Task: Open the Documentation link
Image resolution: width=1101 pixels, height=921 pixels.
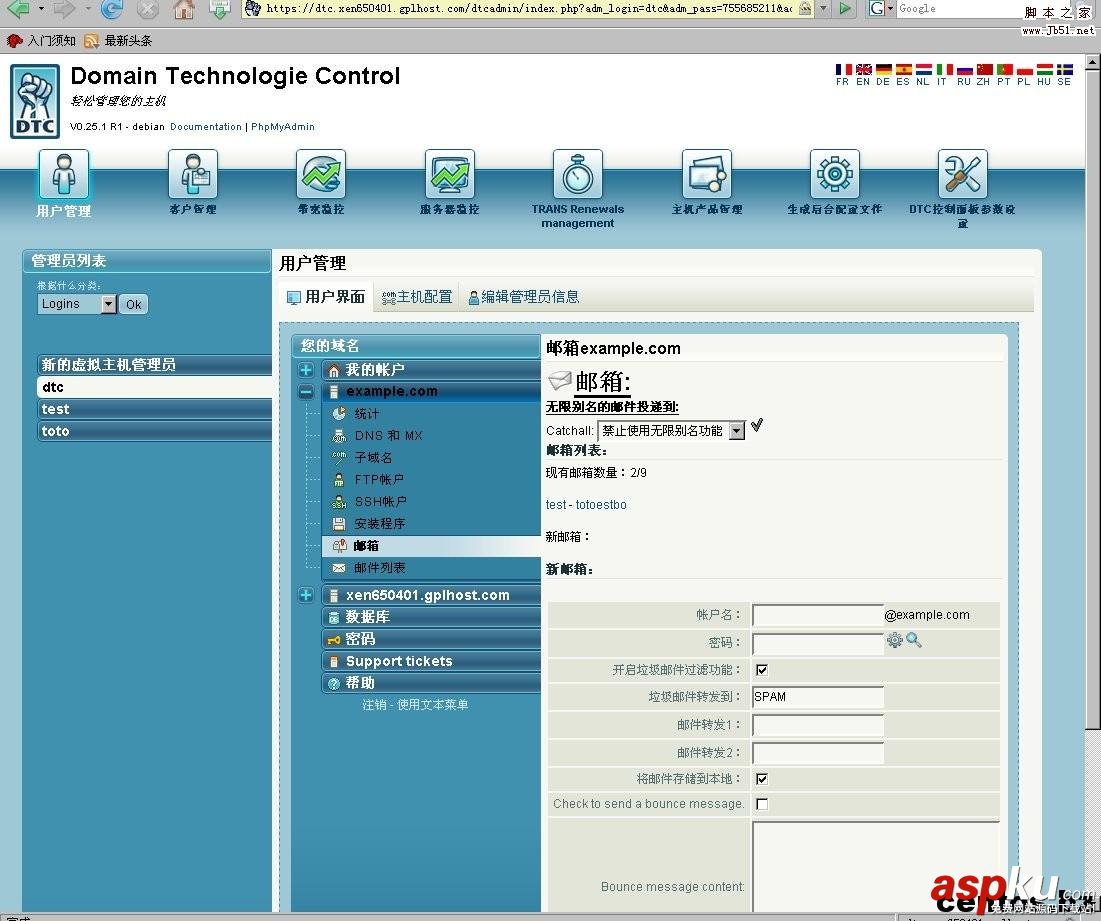Action: point(206,127)
